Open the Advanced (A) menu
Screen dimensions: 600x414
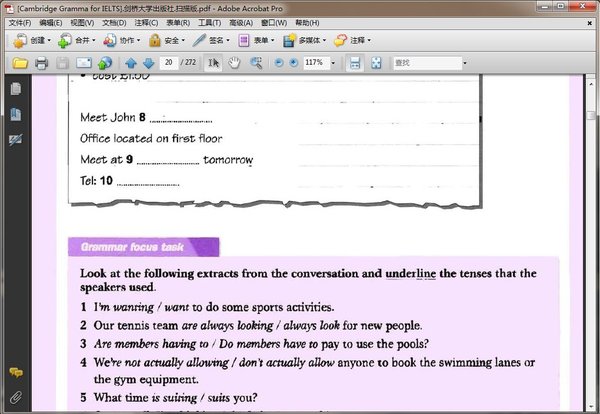coord(241,23)
